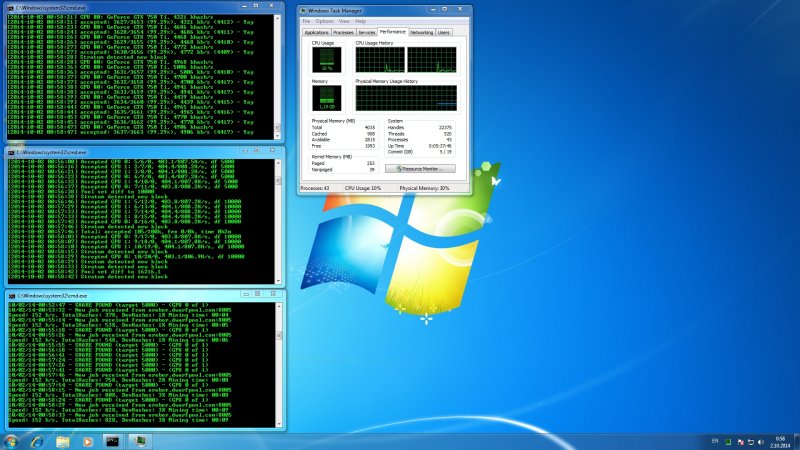Image resolution: width=800 pixels, height=450 pixels.
Task: Click the Task Manager taskbar button
Action: pyautogui.click(x=140, y=441)
